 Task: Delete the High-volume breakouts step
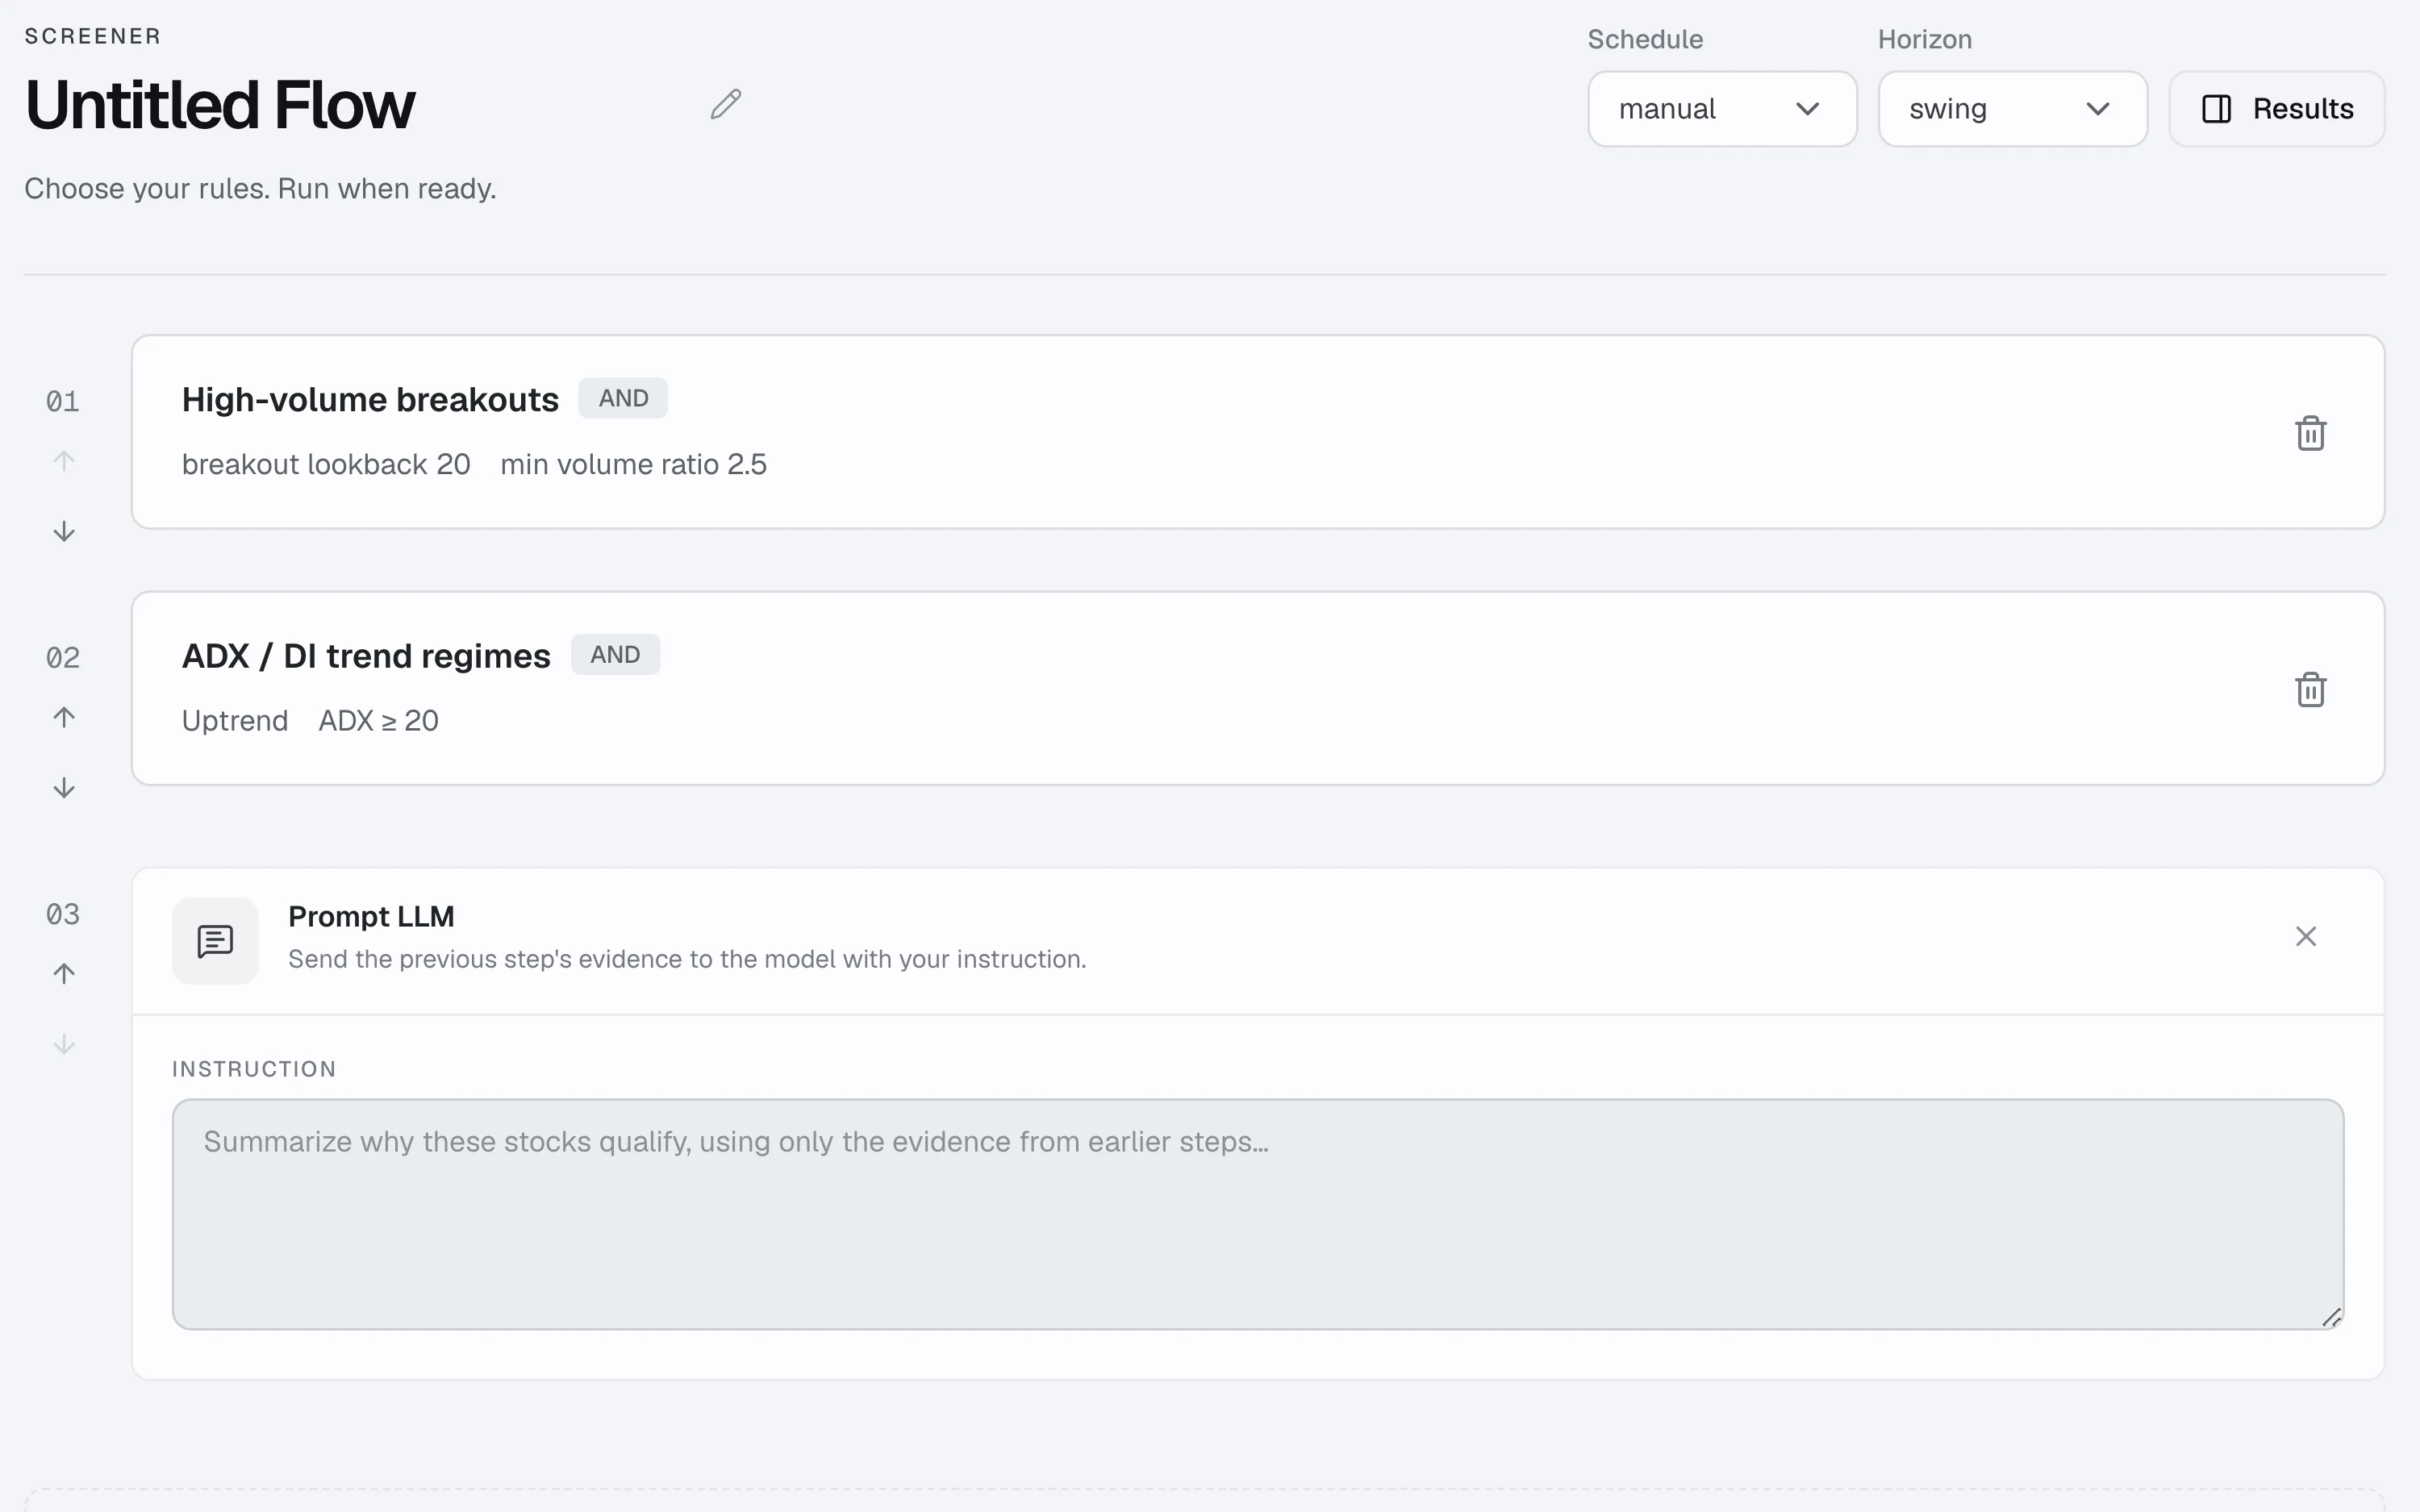coord(2310,433)
